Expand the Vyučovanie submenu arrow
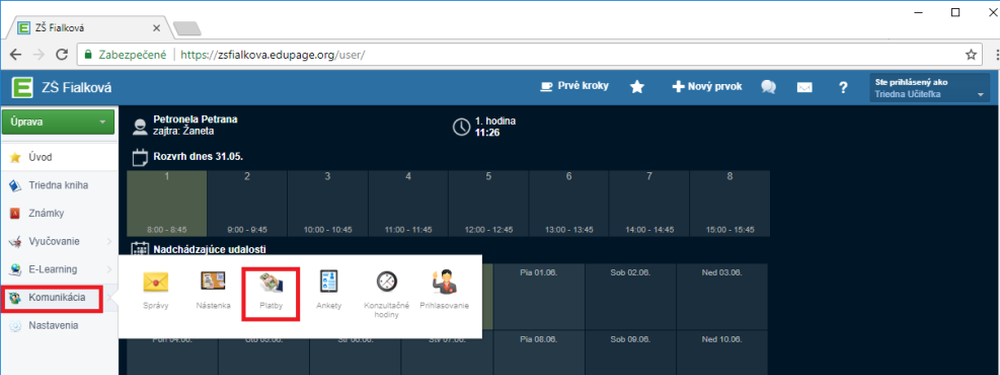Screen dimensions: 1000x375 109,242
